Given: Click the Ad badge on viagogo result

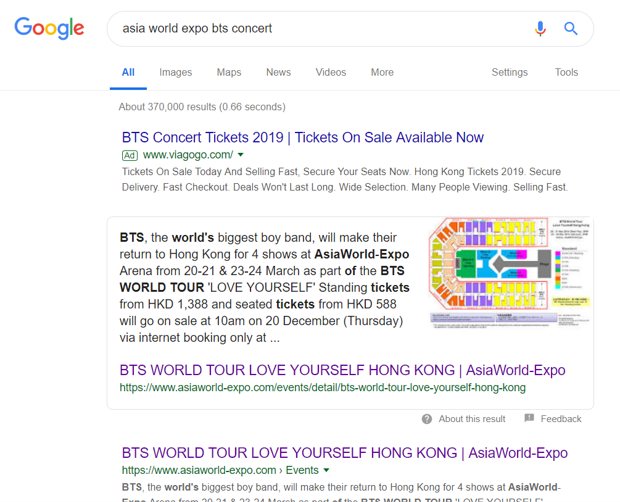Looking at the screenshot, I should click(129, 156).
